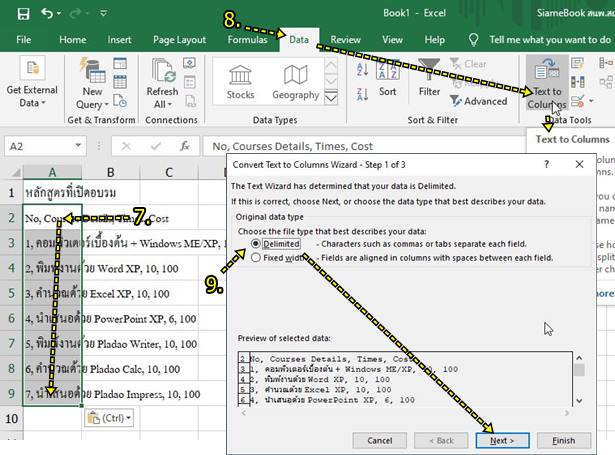The image size is (615, 455).
Task: Select the Delimited radio option
Action: point(255,244)
